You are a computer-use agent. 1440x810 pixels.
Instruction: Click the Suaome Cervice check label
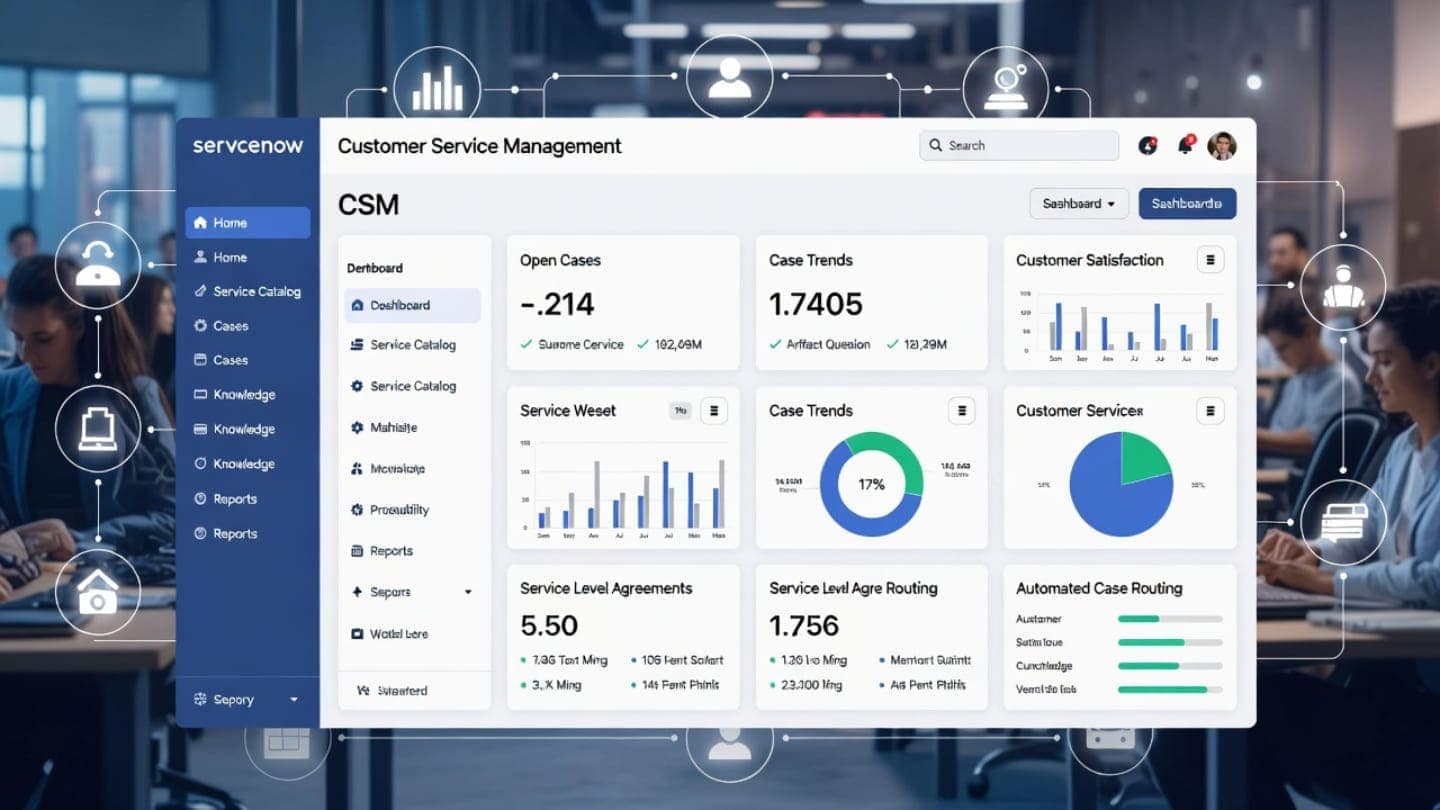tap(572, 344)
